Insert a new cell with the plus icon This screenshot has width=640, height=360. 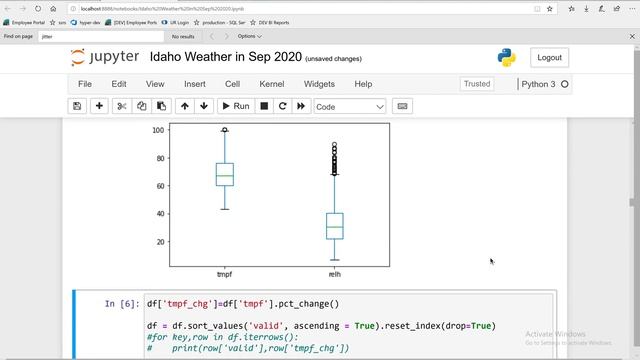tap(99, 106)
